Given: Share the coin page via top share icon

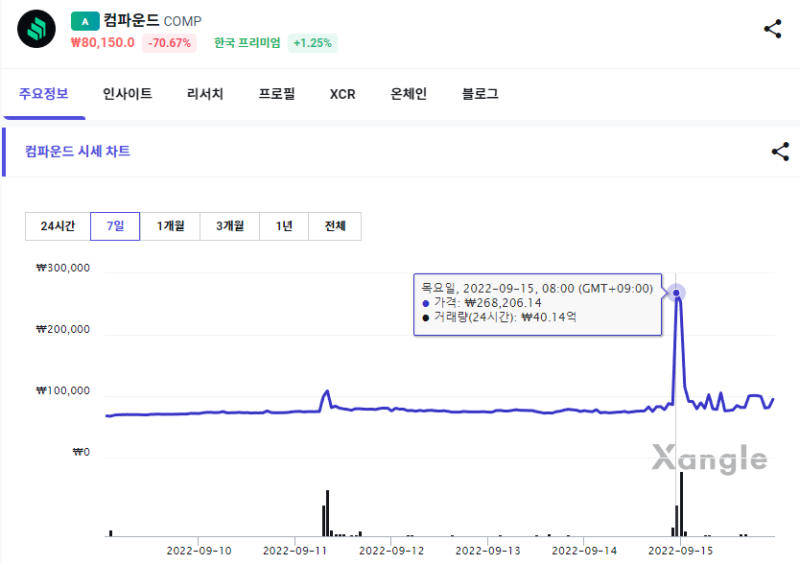Looking at the screenshot, I should (x=772, y=29).
